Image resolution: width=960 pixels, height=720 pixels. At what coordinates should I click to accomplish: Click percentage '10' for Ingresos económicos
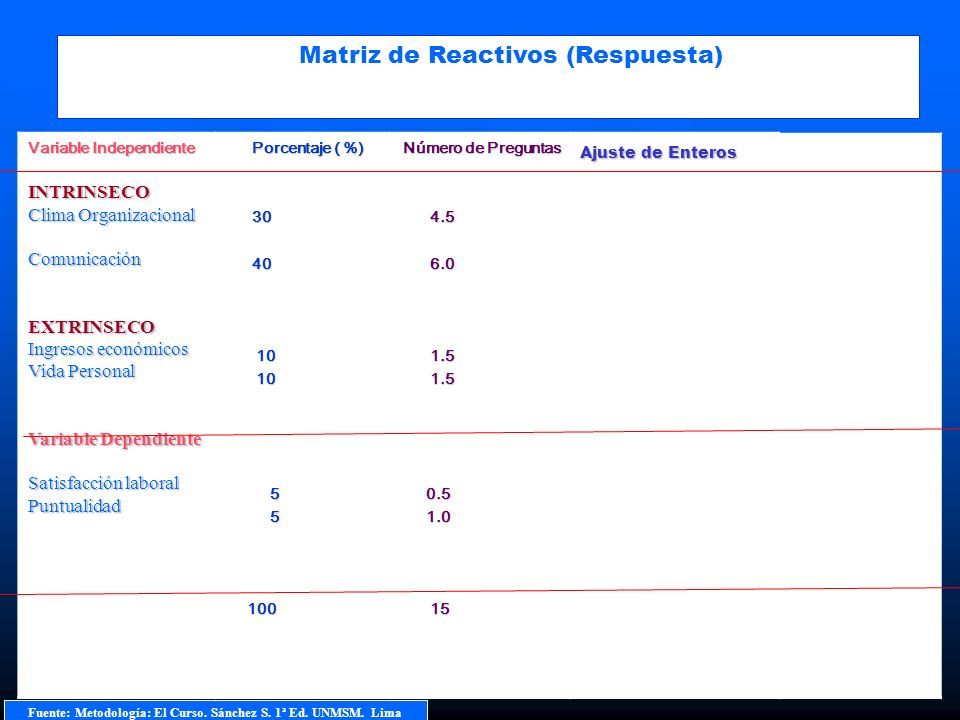coord(266,356)
